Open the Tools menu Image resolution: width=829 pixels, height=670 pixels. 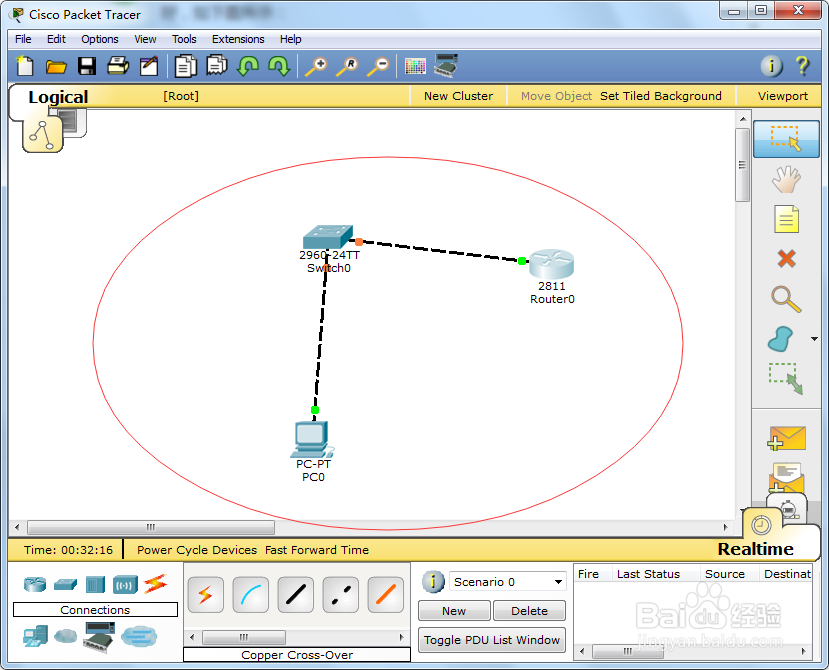[x=184, y=39]
